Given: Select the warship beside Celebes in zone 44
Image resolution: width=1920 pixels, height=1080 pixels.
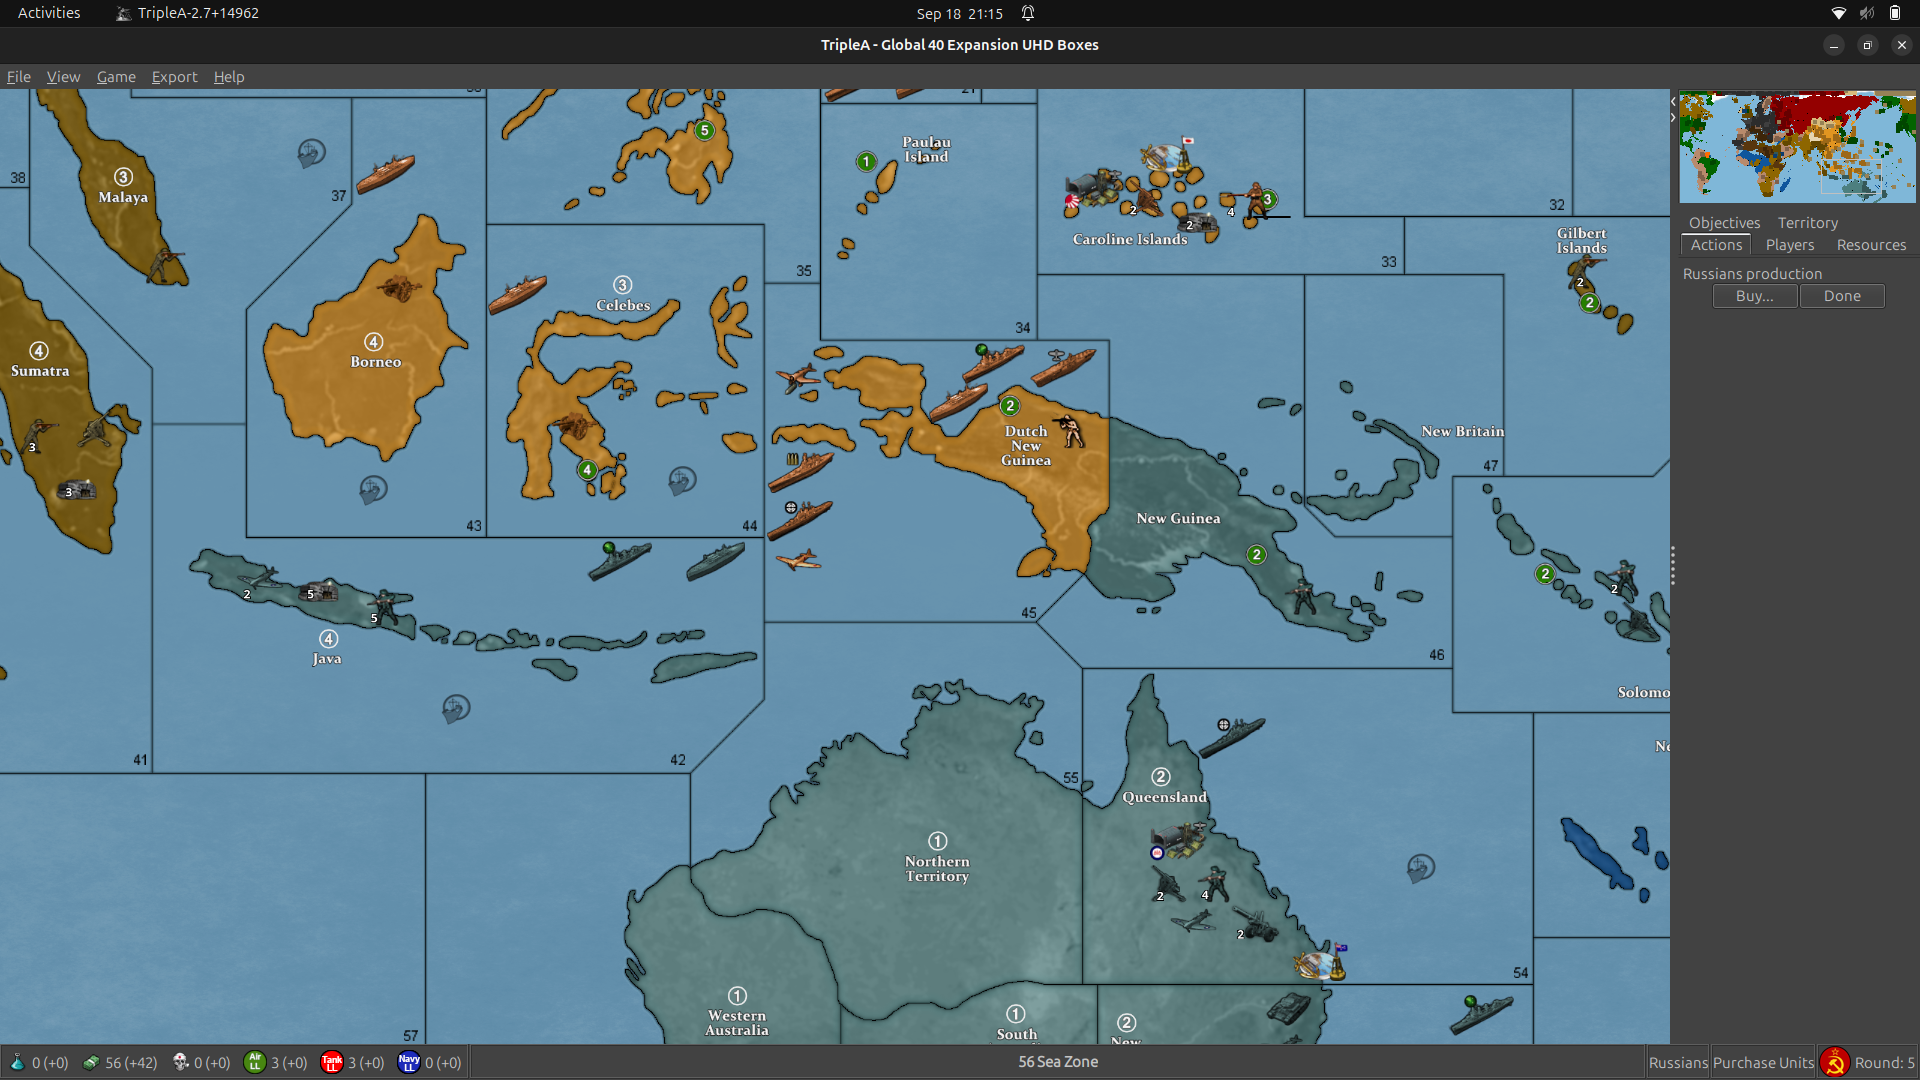Looking at the screenshot, I should (517, 294).
